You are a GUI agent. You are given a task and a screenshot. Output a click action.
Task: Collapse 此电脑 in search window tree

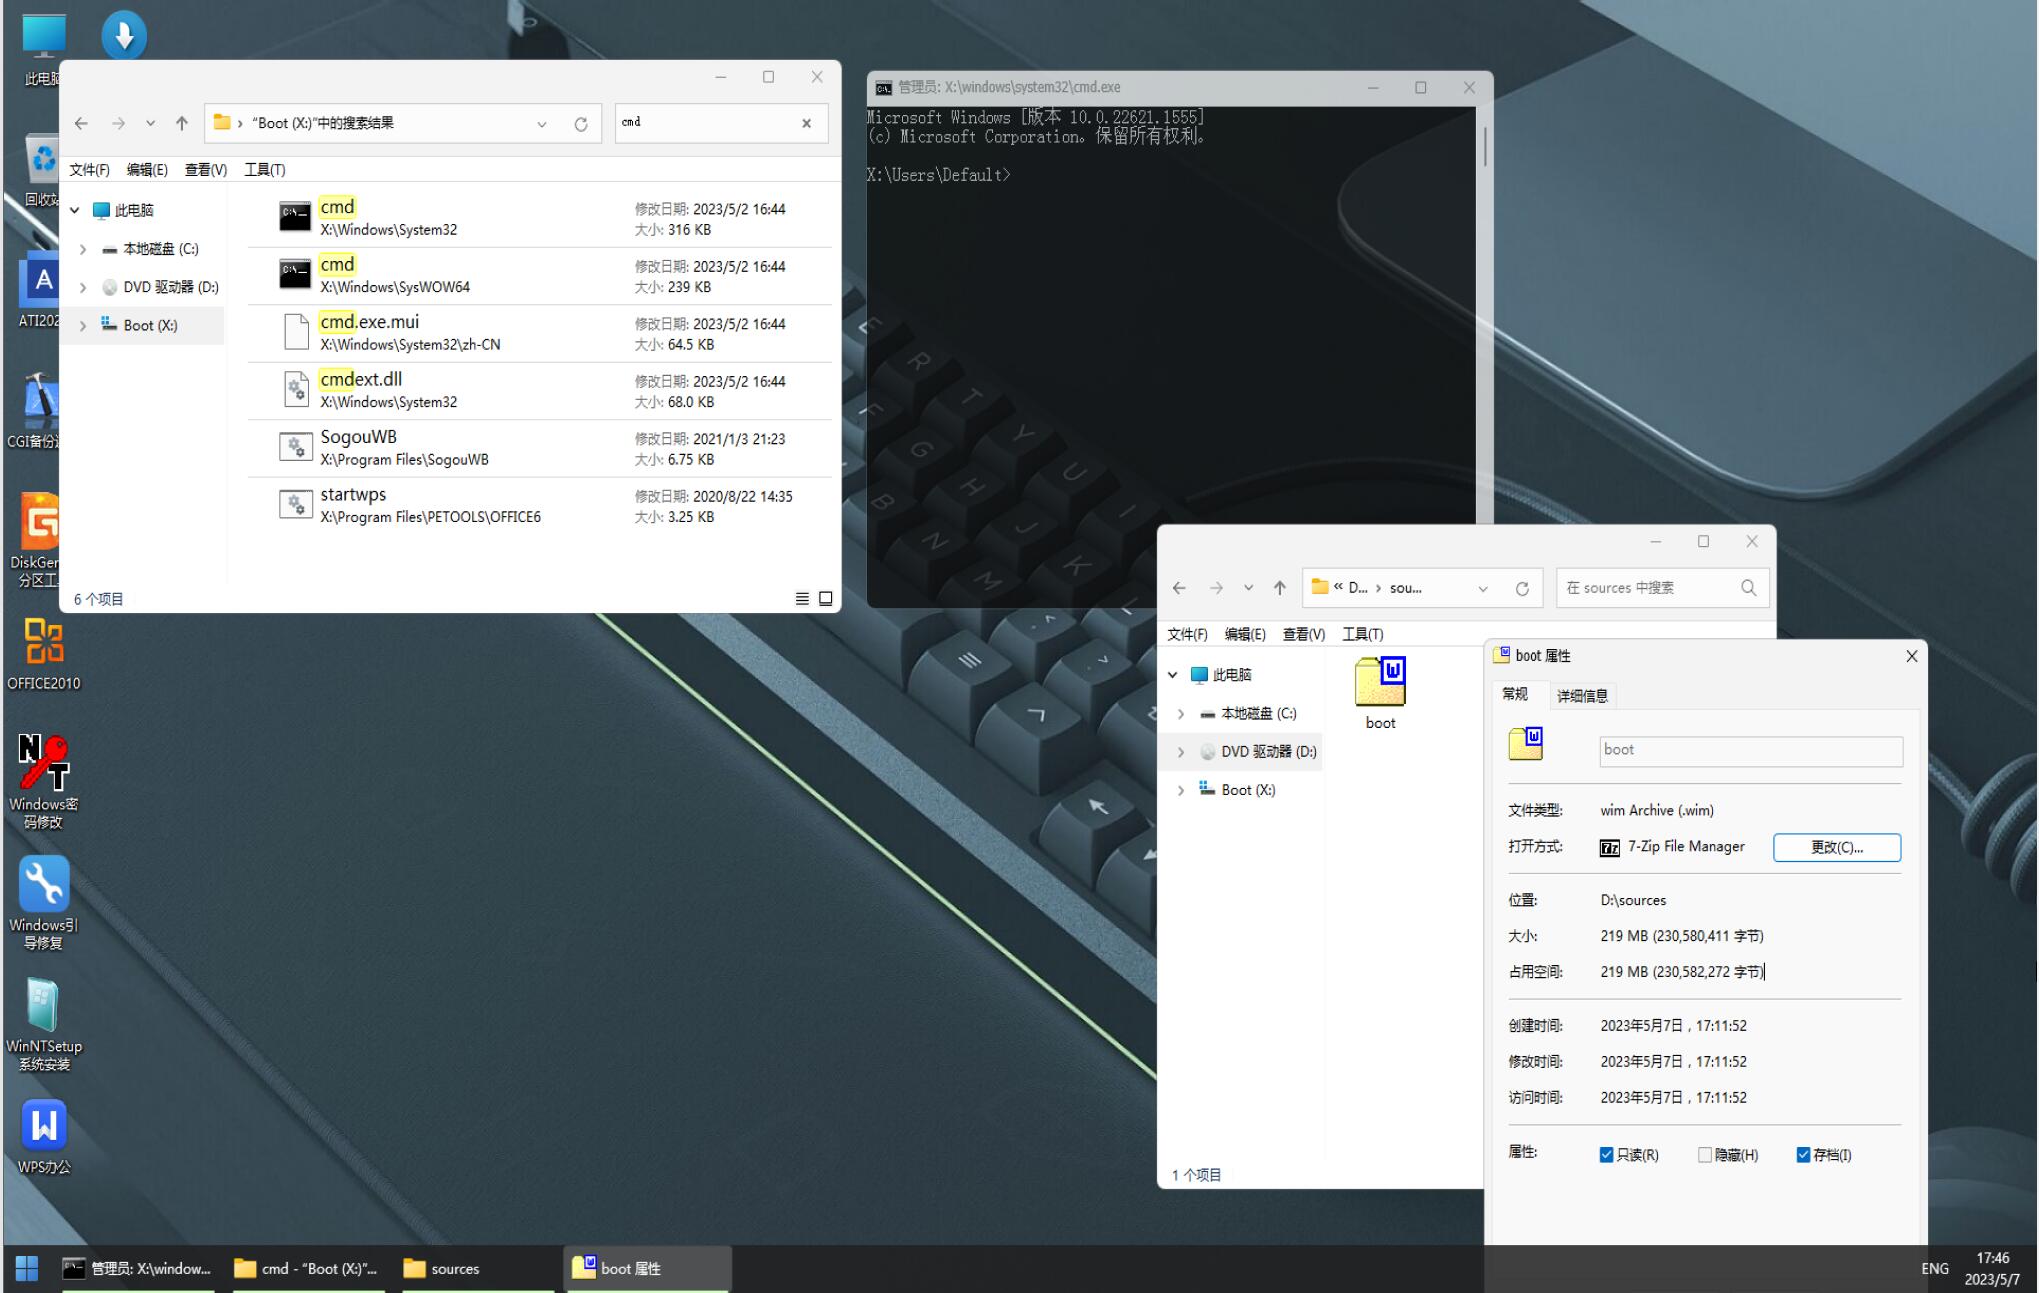pyautogui.click(x=75, y=210)
